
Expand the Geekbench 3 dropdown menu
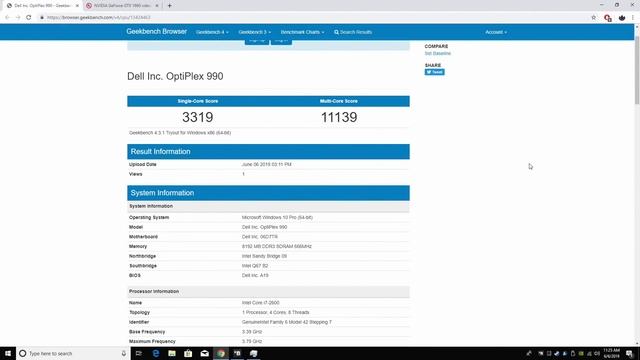pyautogui.click(x=255, y=32)
